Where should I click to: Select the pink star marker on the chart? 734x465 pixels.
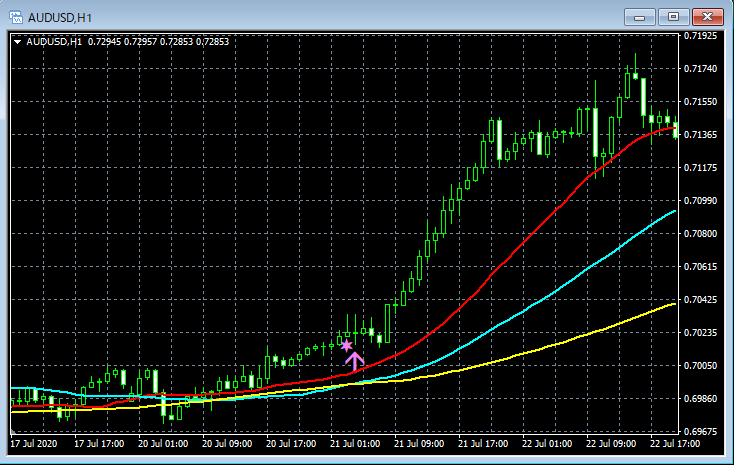[x=346, y=346]
